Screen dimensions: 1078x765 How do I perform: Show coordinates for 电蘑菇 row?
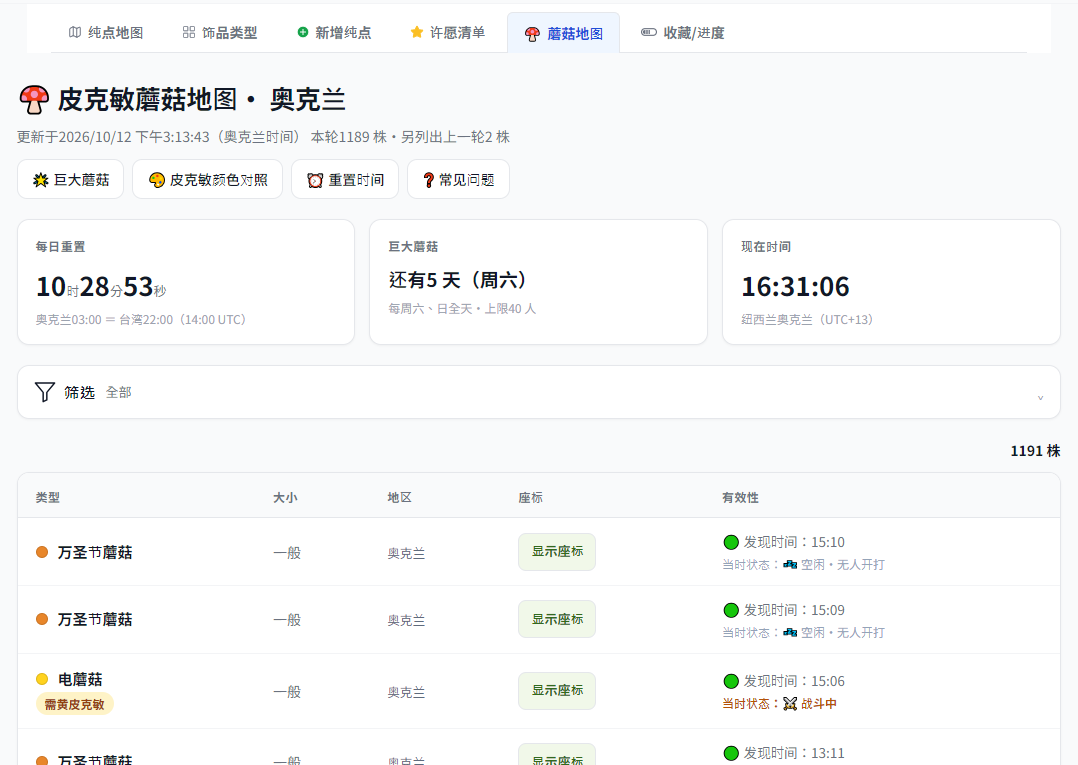557,691
